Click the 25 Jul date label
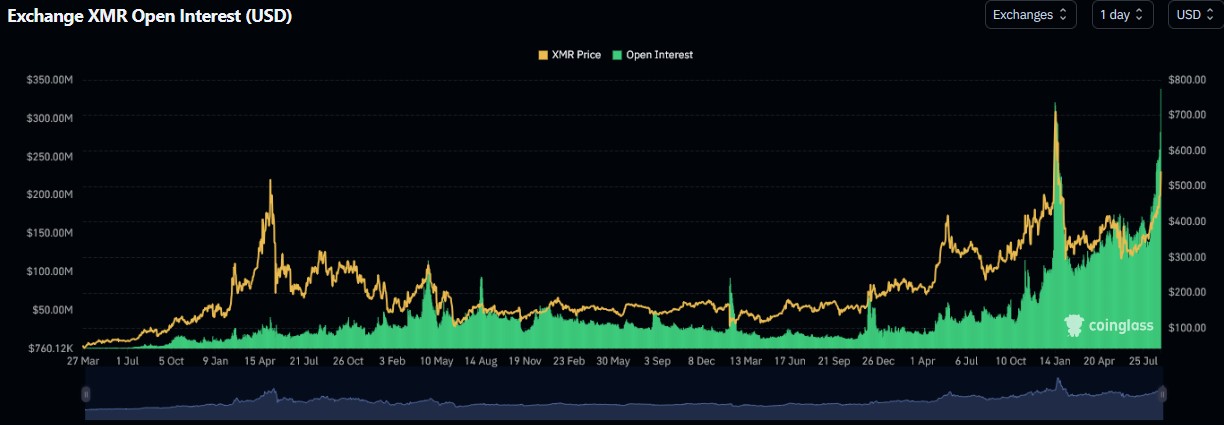This screenshot has height=425, width=1224. (1142, 361)
